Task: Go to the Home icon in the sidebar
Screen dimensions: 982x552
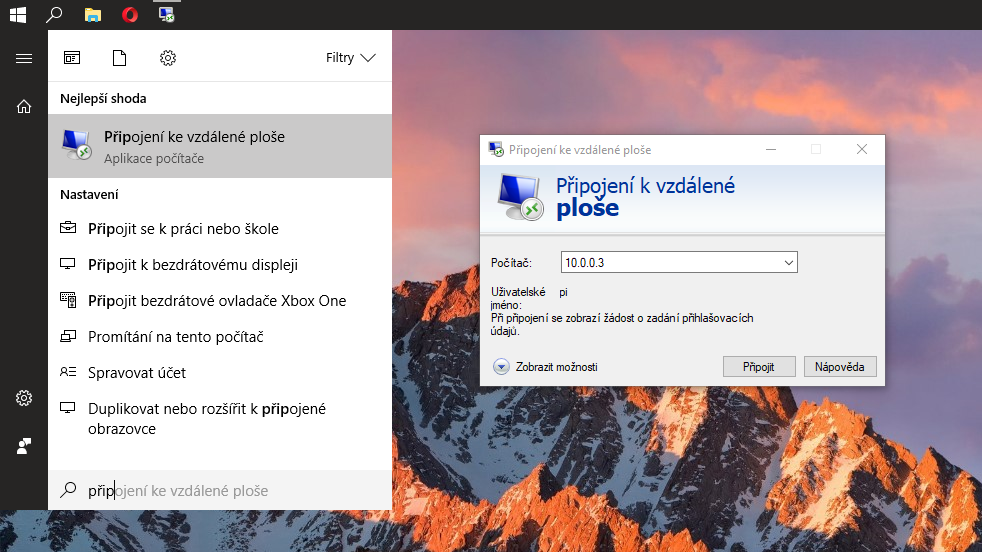Action: click(x=24, y=107)
